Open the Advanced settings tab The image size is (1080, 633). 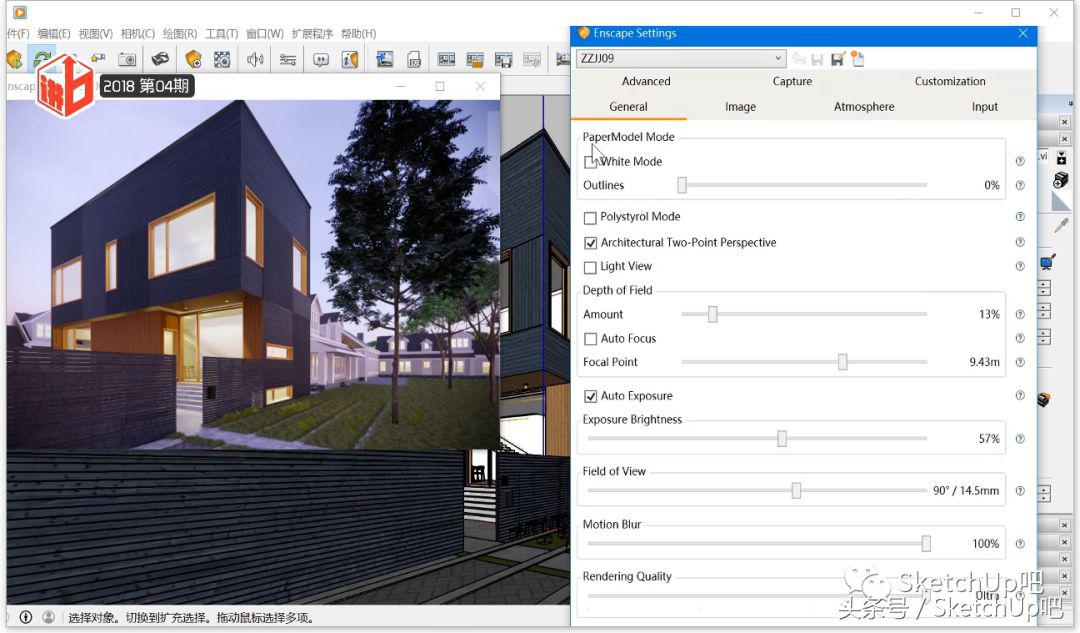click(646, 82)
